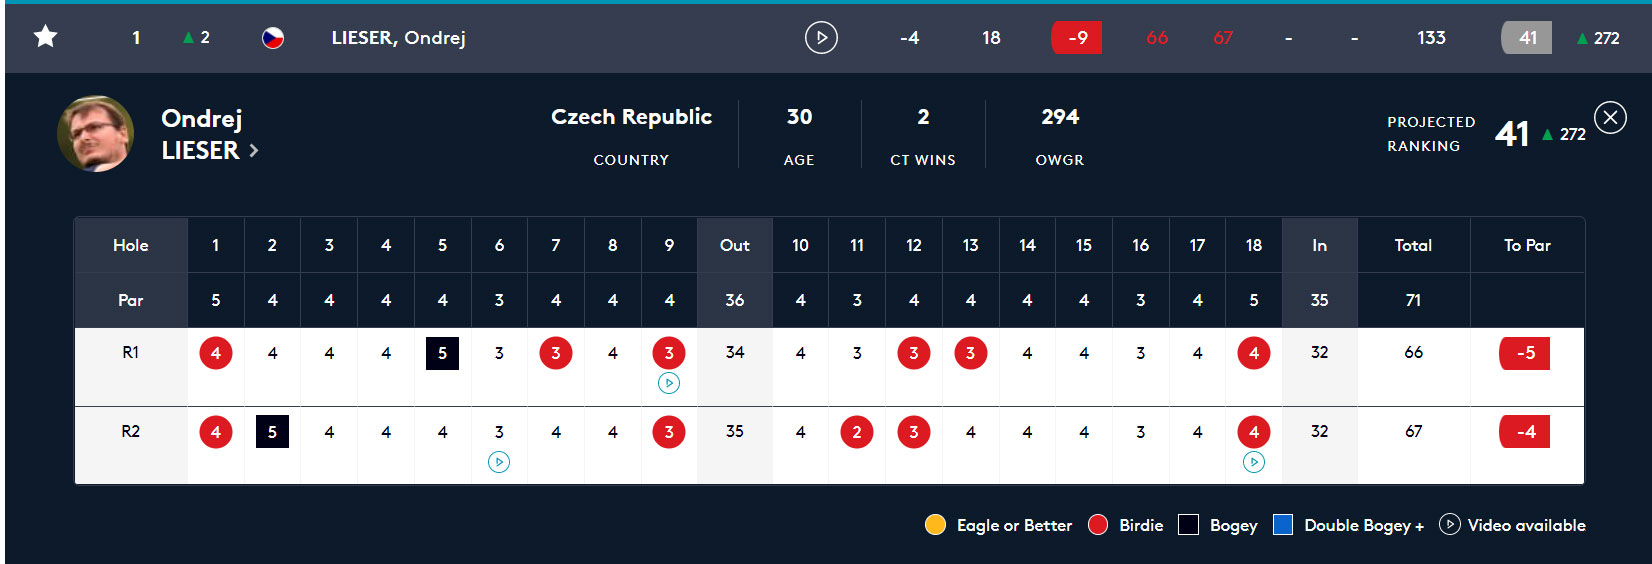
Task: Click Ondrej Lieser's profile photo
Action: tap(96, 134)
